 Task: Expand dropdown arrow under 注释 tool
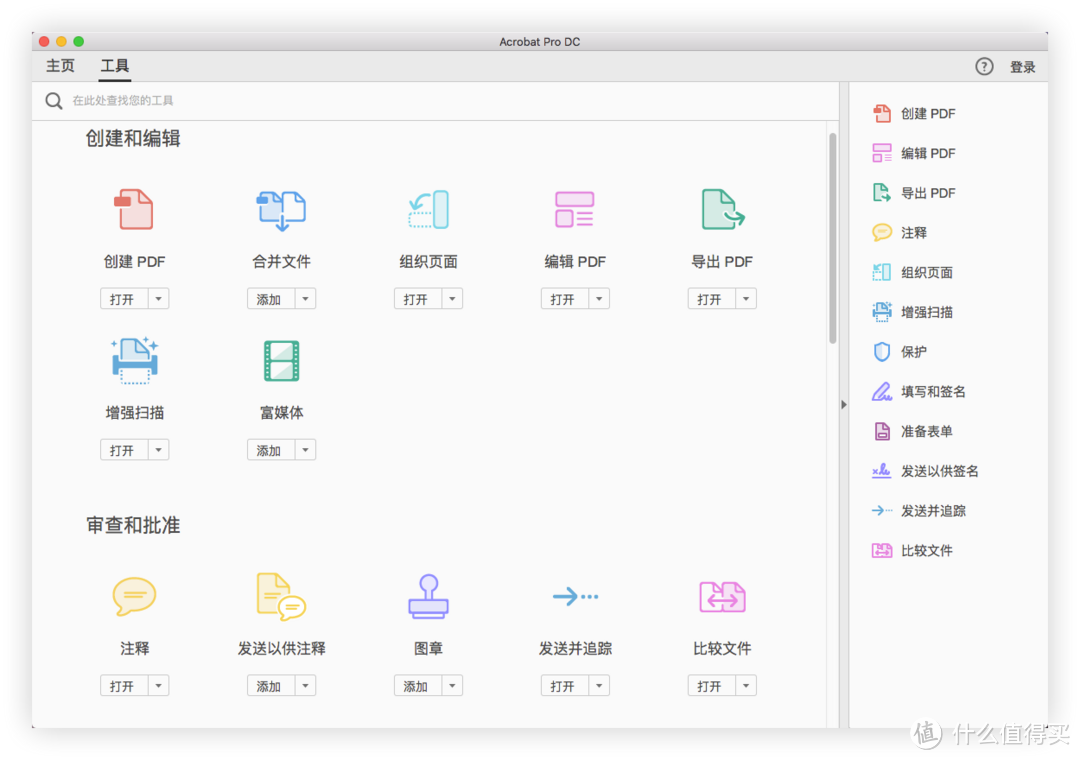[158, 686]
